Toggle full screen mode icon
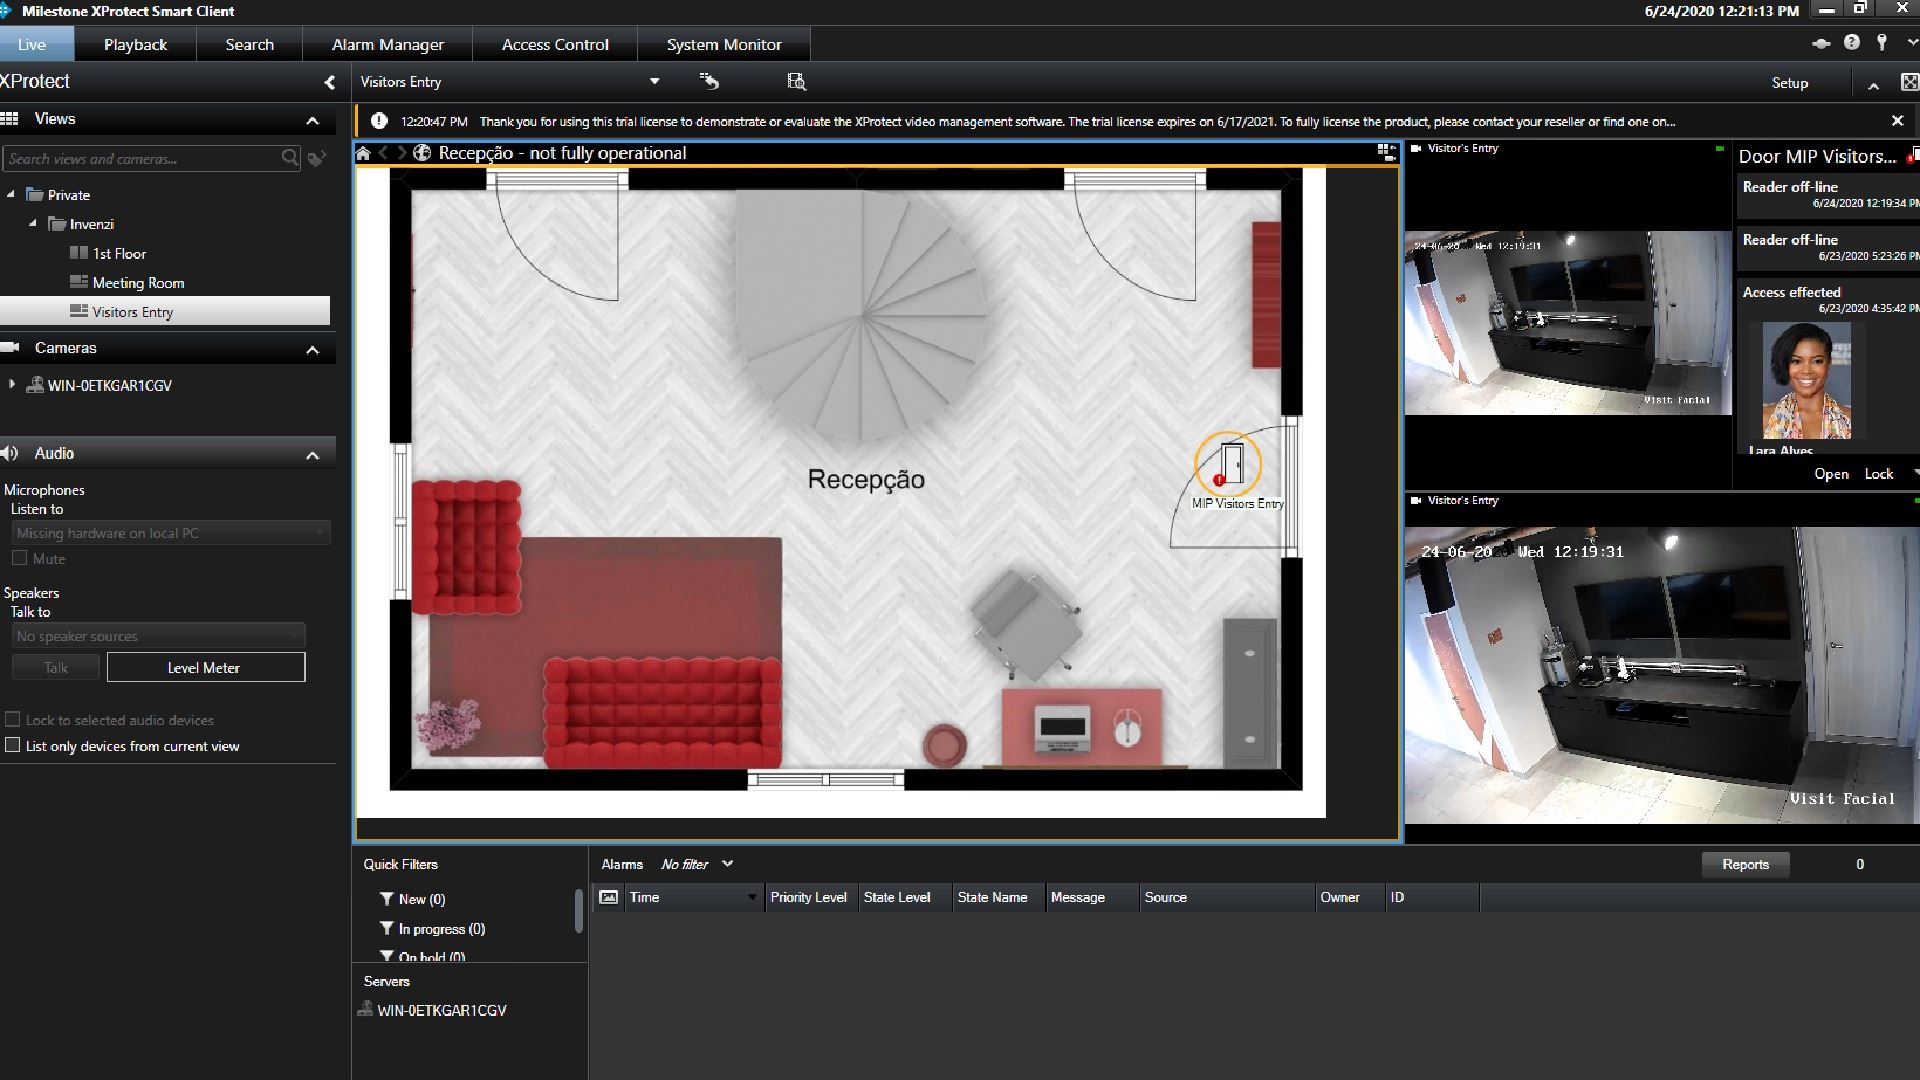The image size is (1920, 1080). point(1909,82)
